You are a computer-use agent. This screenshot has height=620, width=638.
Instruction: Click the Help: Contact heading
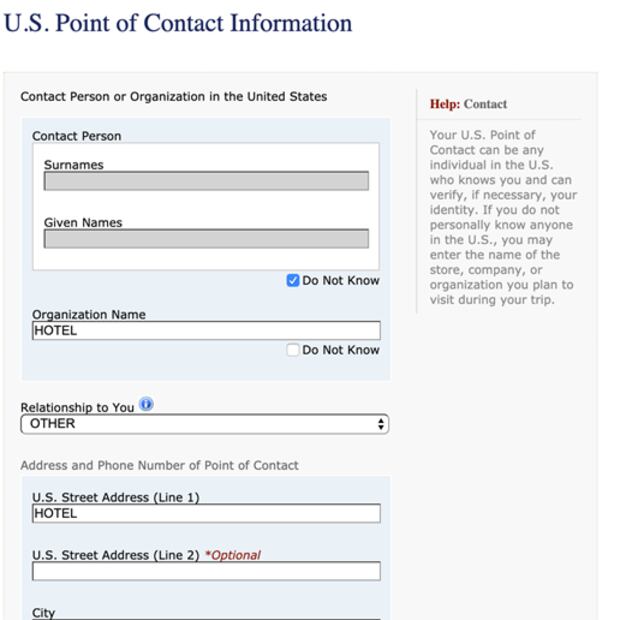click(468, 104)
